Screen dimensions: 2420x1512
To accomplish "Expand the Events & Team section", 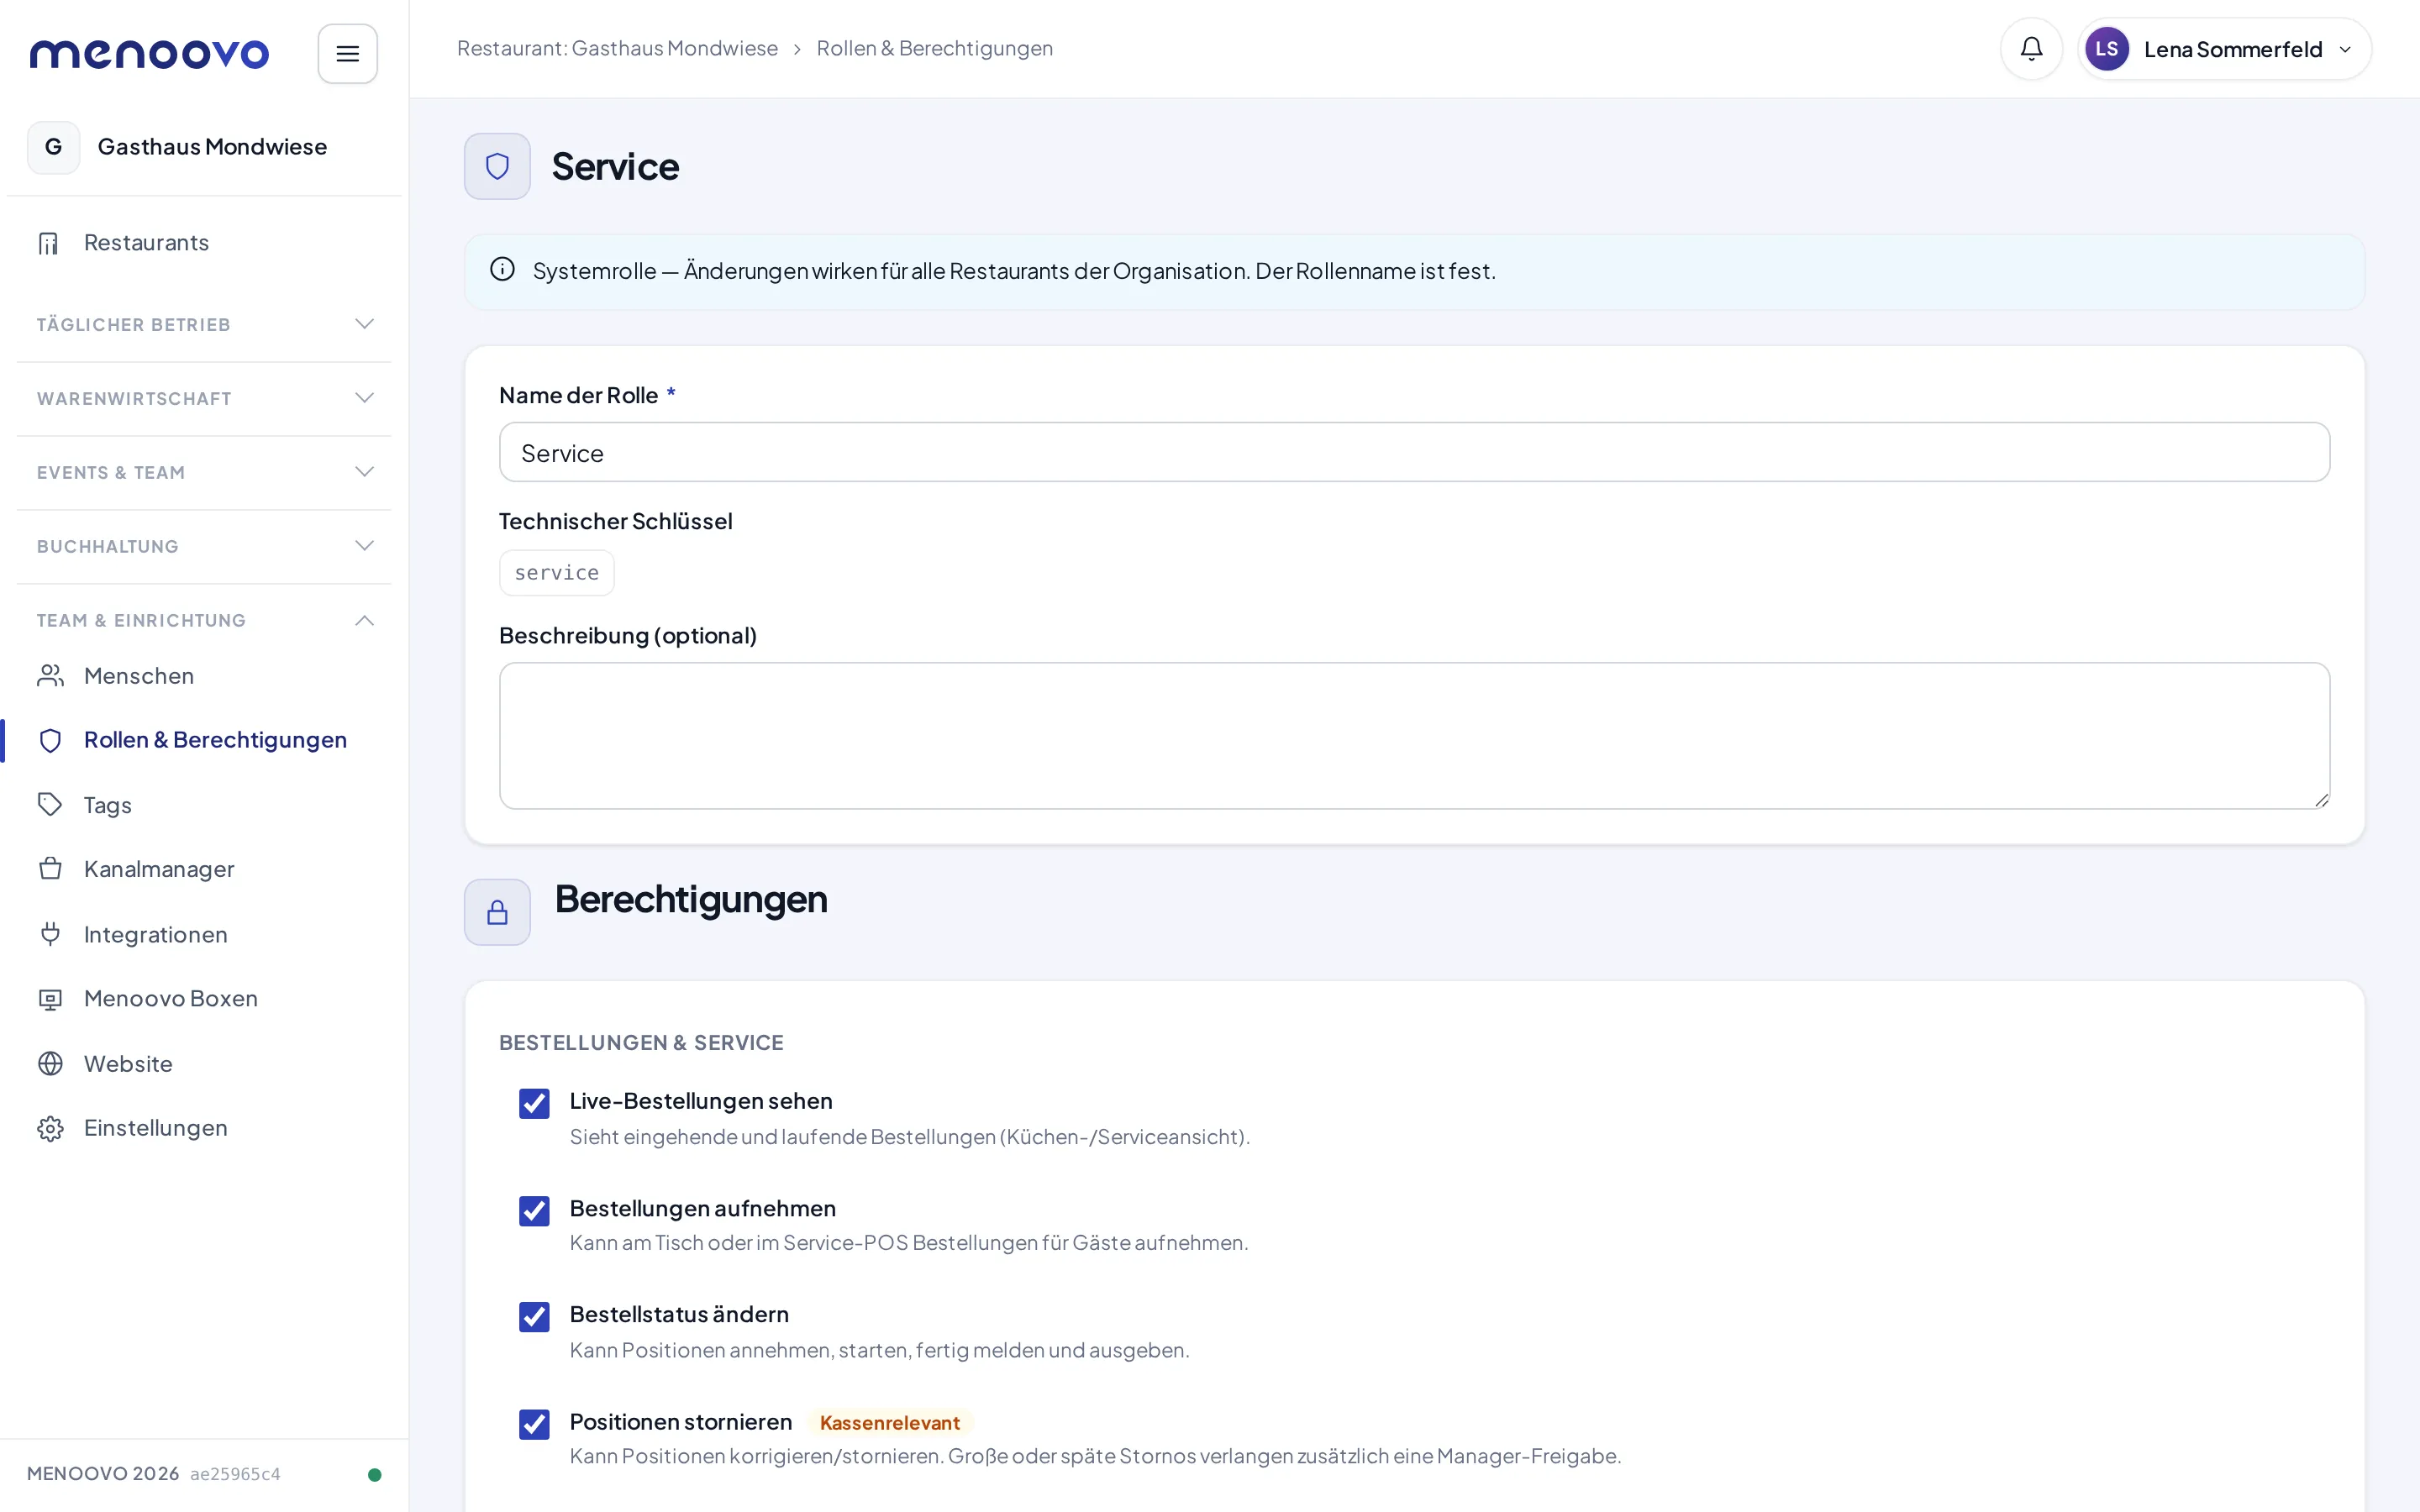I will (204, 473).
